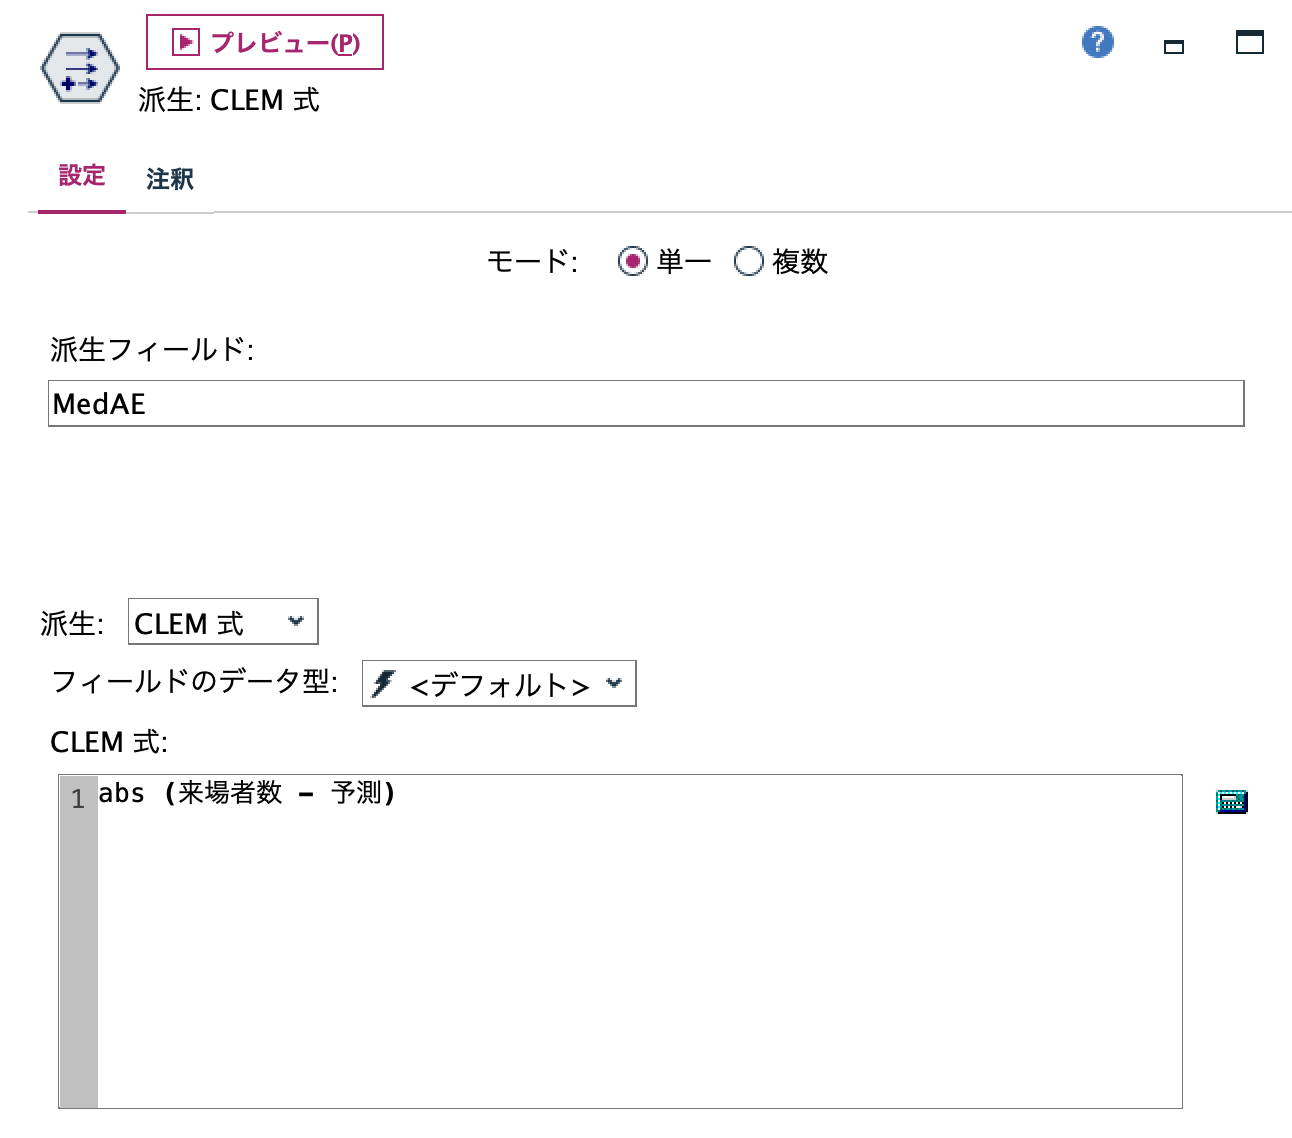Select the 複数 mode radio button

click(748, 262)
